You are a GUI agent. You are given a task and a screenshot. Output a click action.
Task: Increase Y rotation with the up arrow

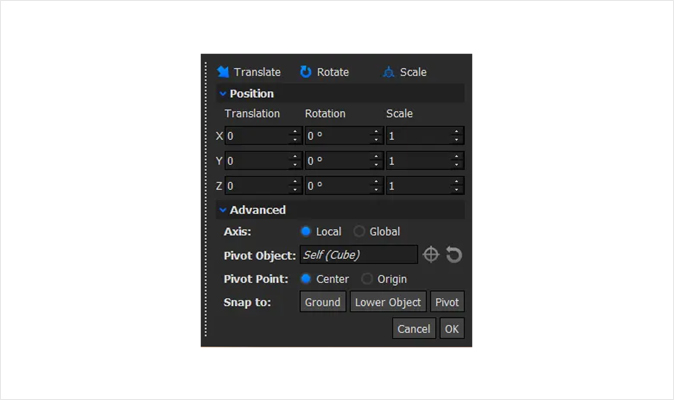376,157
